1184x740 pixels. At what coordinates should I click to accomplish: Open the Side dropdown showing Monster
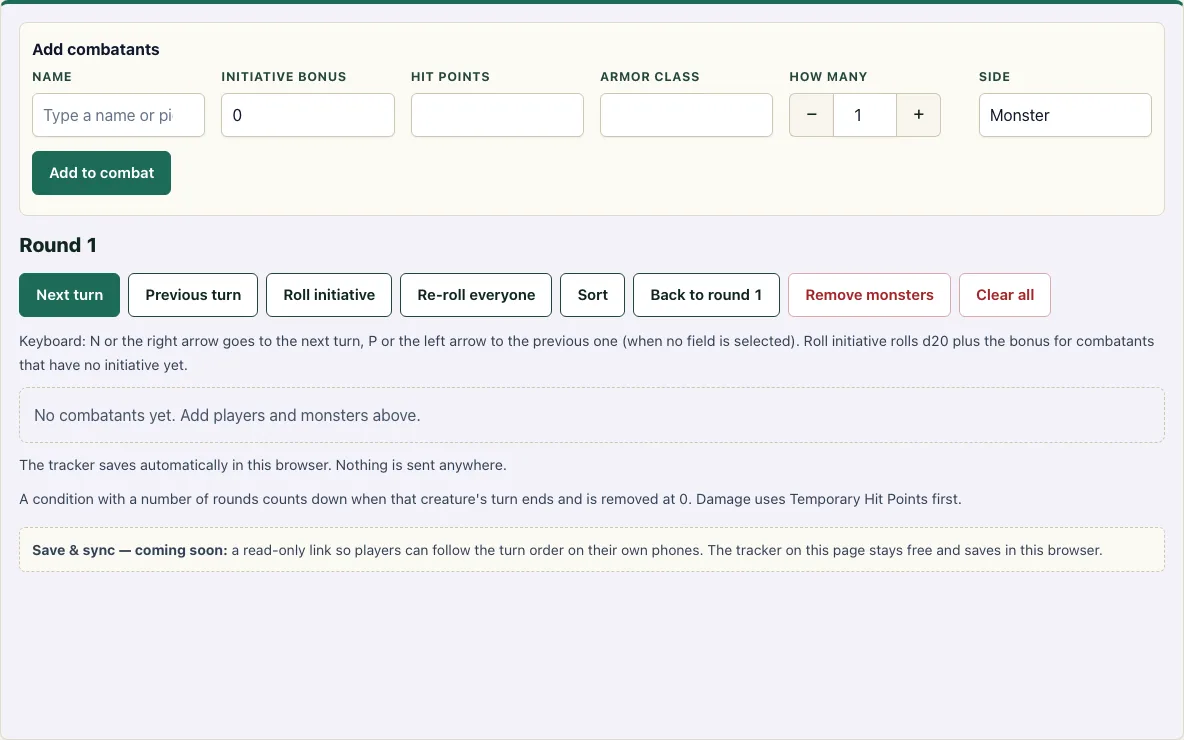[x=1065, y=115]
